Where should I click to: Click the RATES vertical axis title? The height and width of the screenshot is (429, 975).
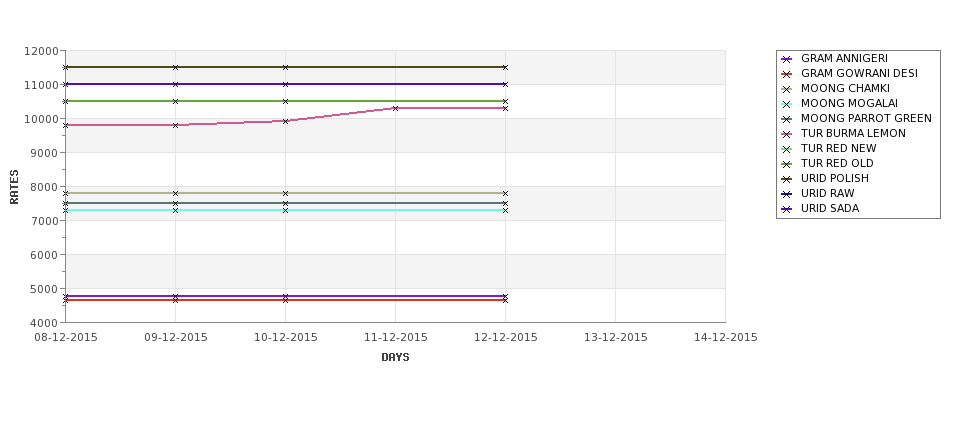(14, 187)
